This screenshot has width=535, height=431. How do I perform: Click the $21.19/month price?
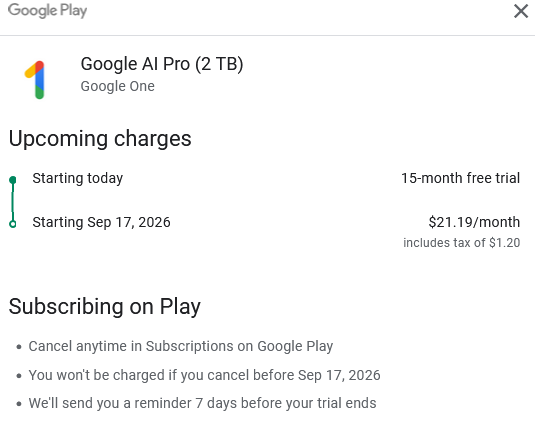tap(474, 222)
